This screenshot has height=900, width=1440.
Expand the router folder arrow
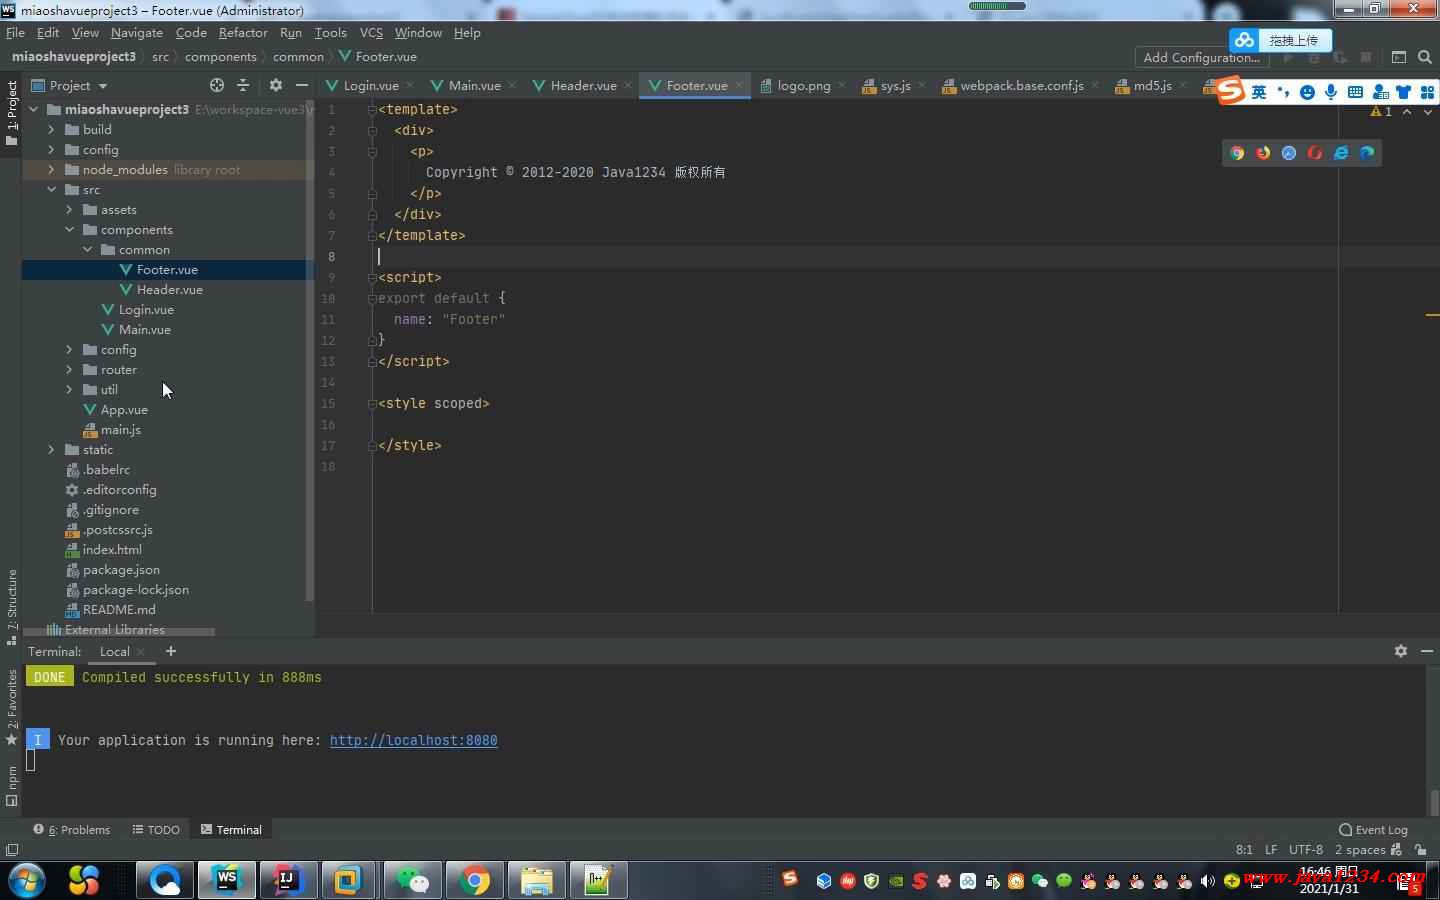[x=69, y=370]
